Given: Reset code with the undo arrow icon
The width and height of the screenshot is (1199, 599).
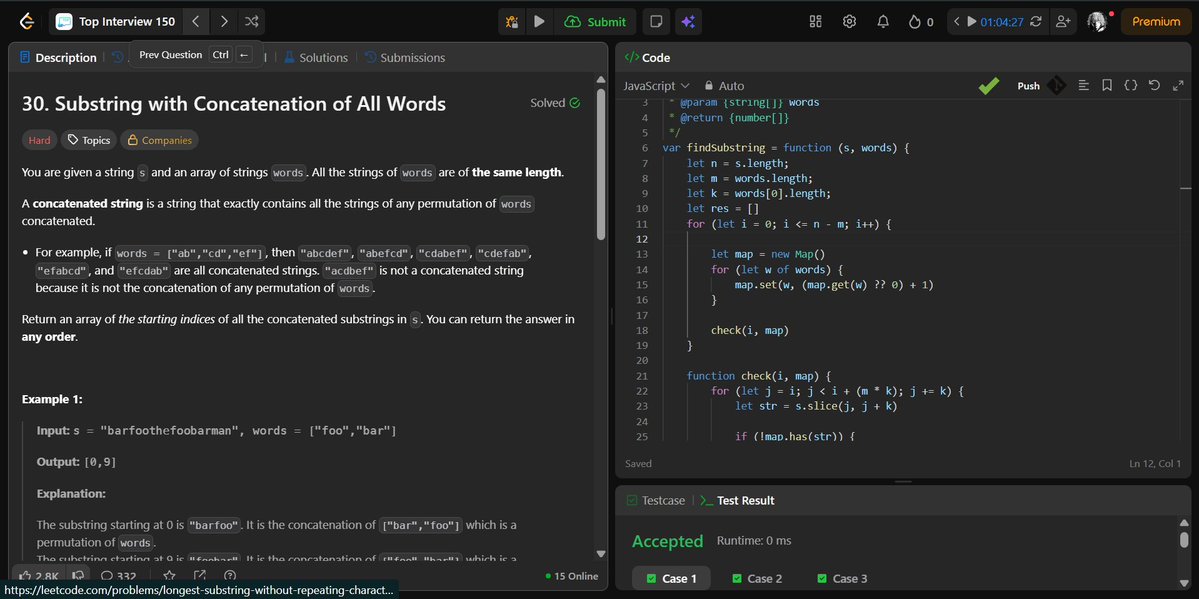Looking at the screenshot, I should [1155, 86].
